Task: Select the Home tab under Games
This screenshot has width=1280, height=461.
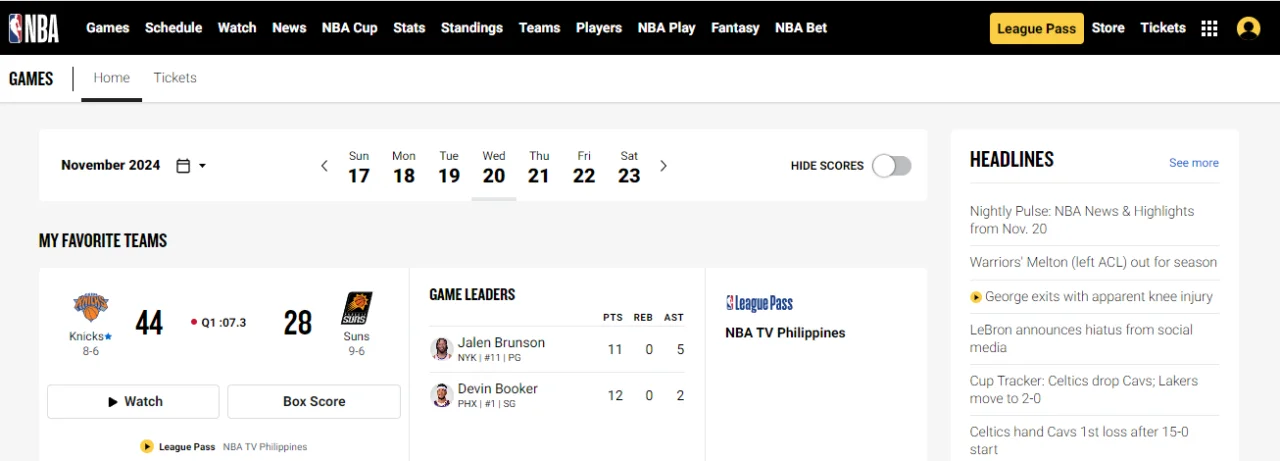Action: [x=112, y=78]
